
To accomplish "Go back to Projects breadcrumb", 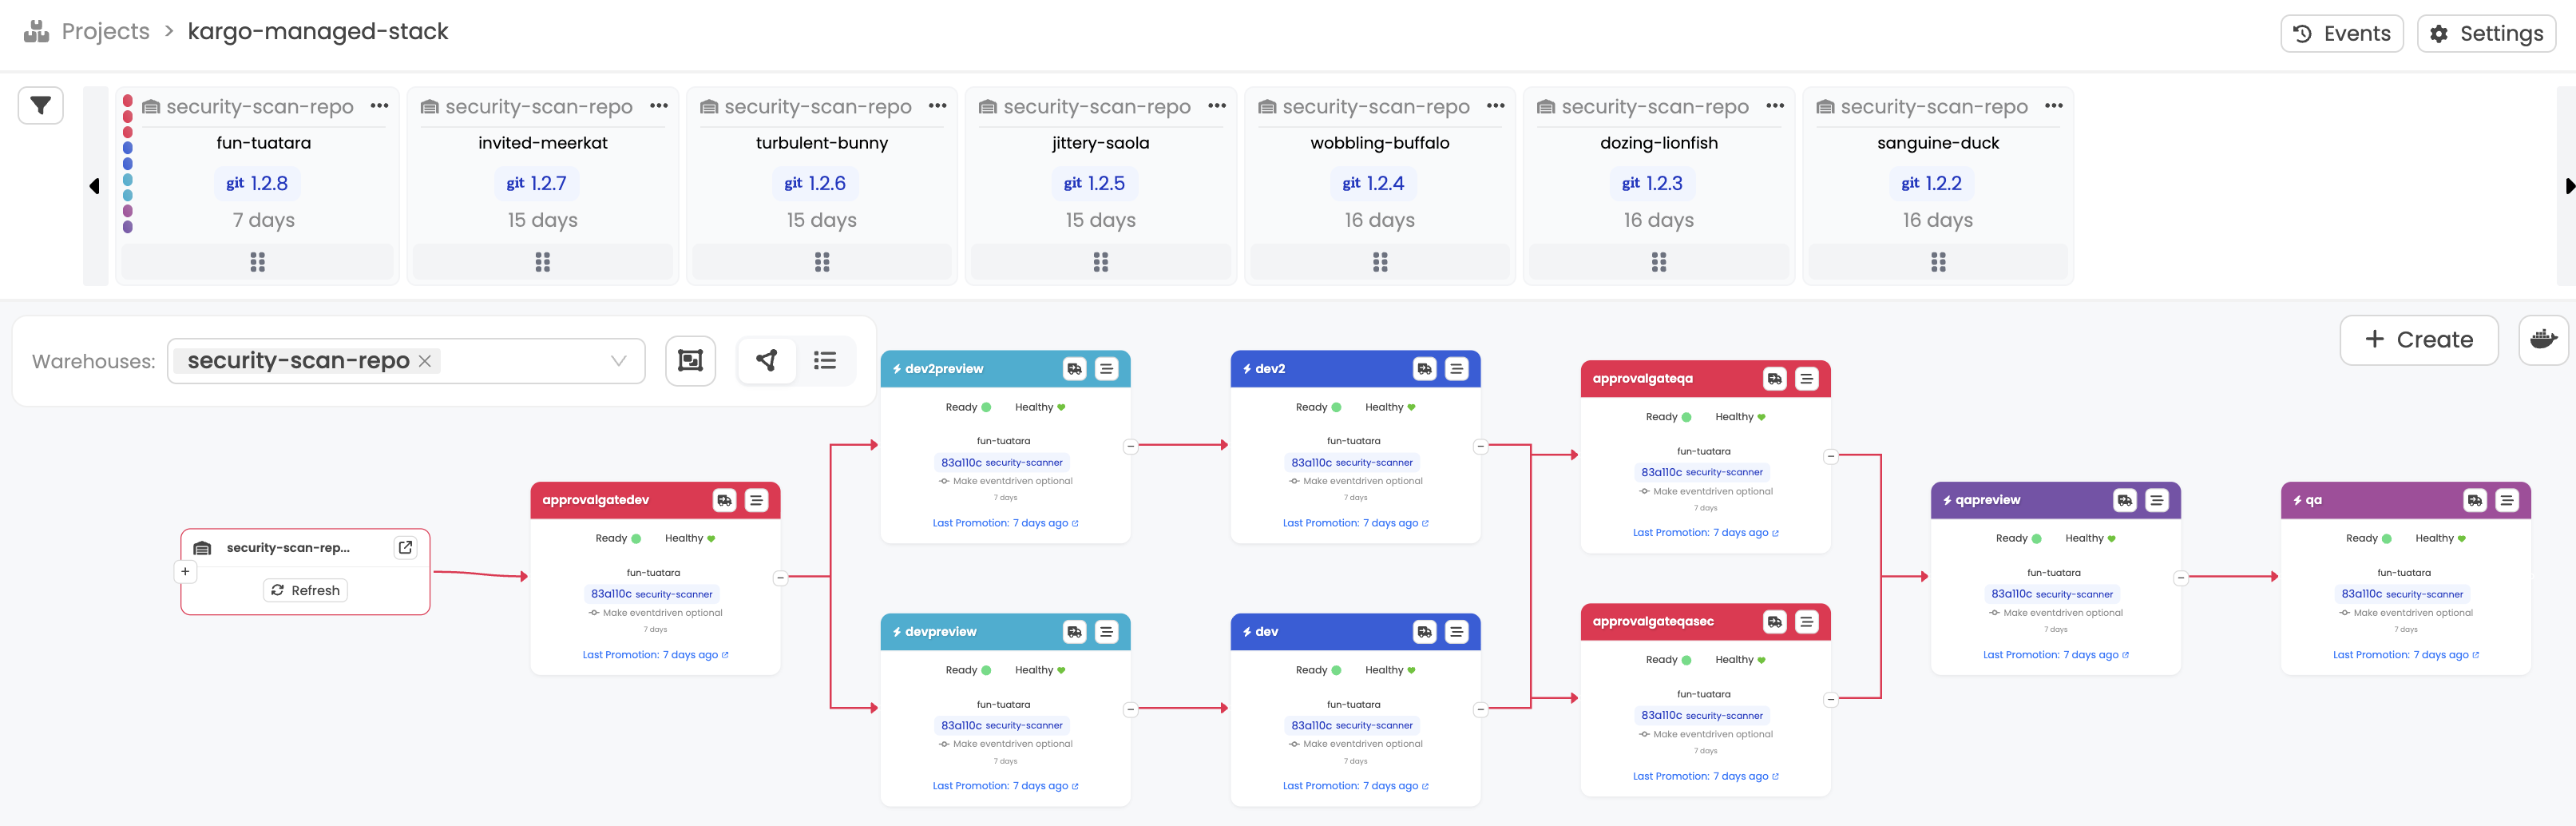I will (x=105, y=31).
